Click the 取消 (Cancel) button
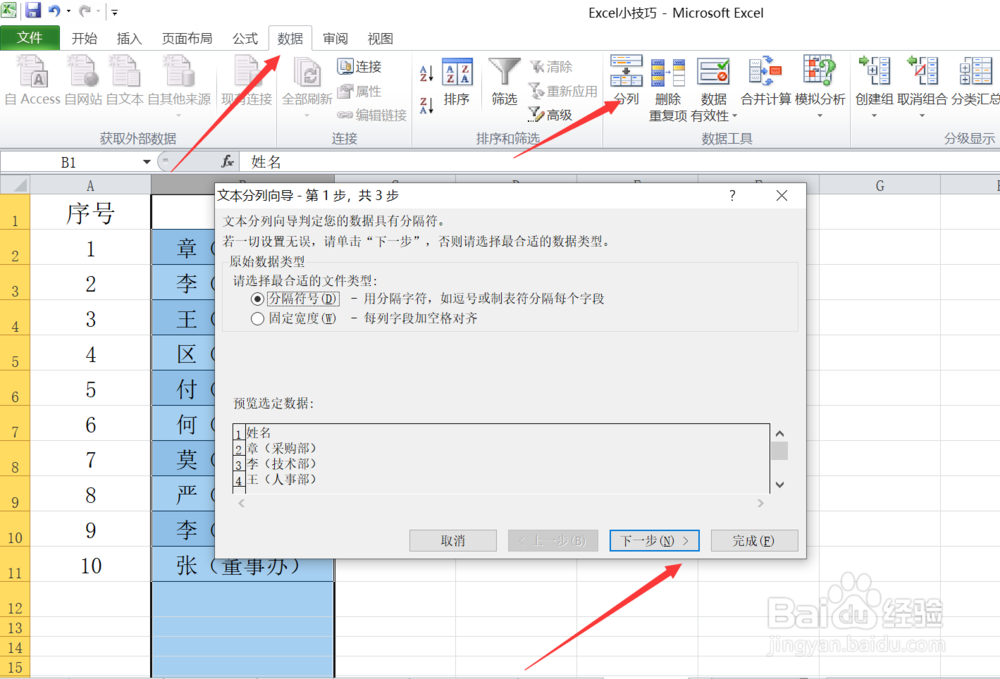This screenshot has height=679, width=1000. pyautogui.click(x=453, y=541)
